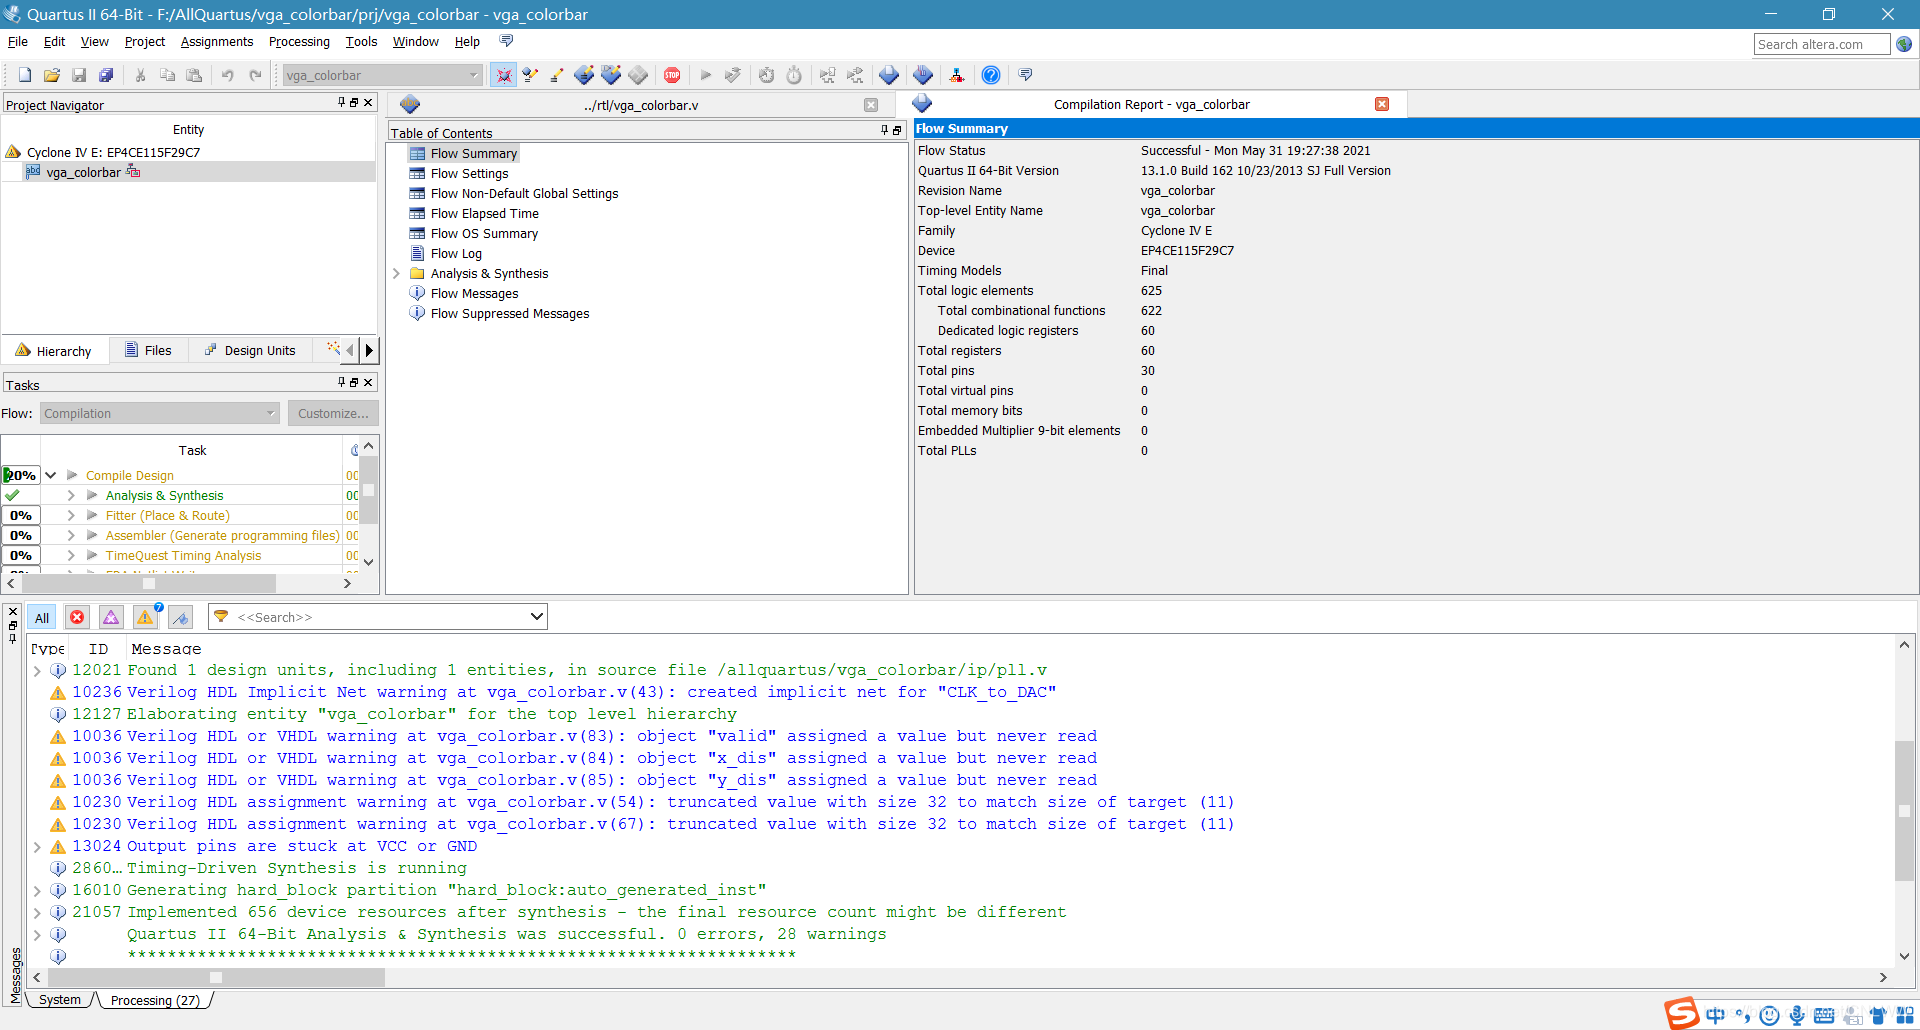1920x1030 pixels.
Task: Click the speech bubble icon beside Help menu
Action: [506, 41]
